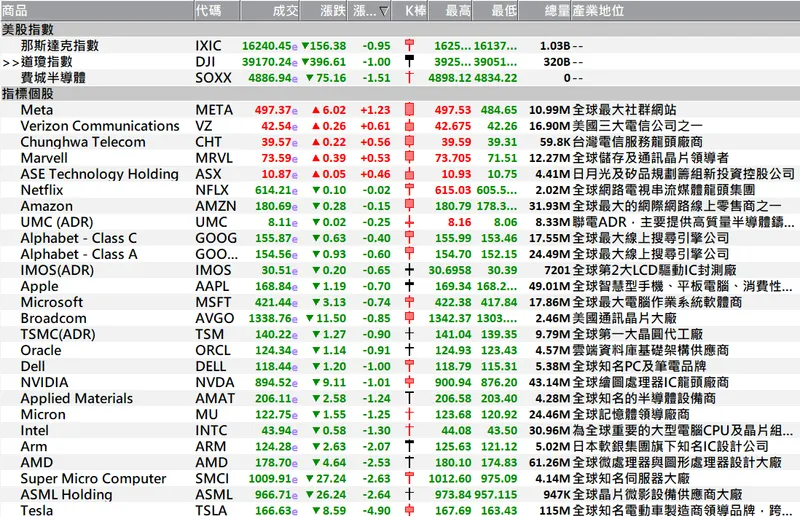This screenshot has height=517, width=800.
Task: Click NVIDIA's percent change -1.01
Action: (376, 382)
